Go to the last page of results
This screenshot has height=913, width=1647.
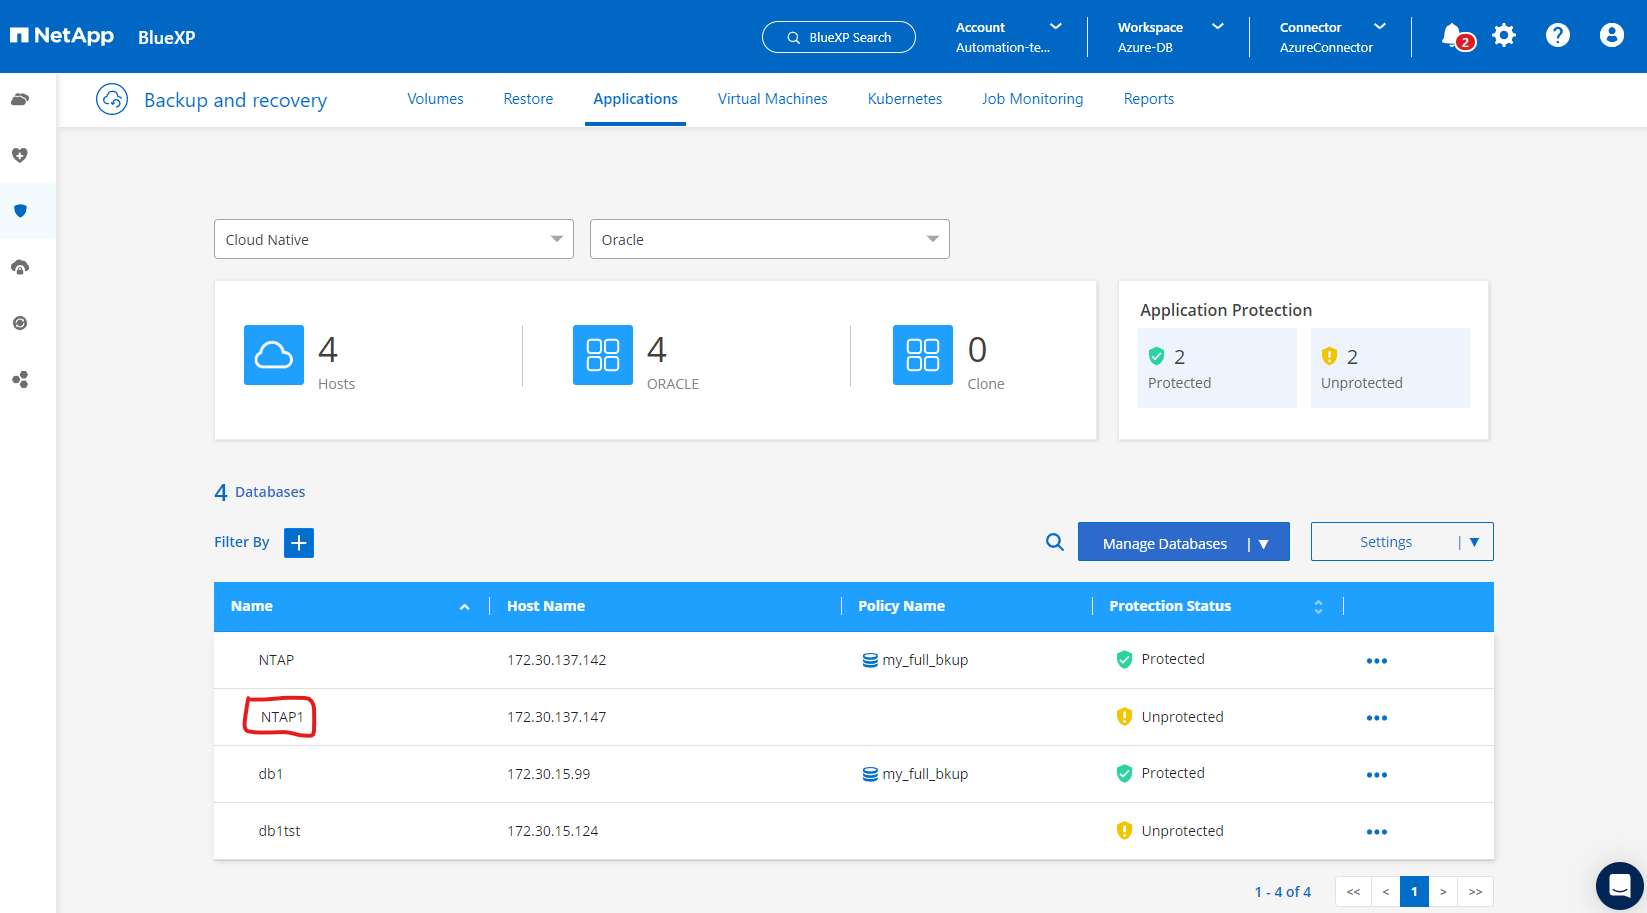pos(1475,892)
